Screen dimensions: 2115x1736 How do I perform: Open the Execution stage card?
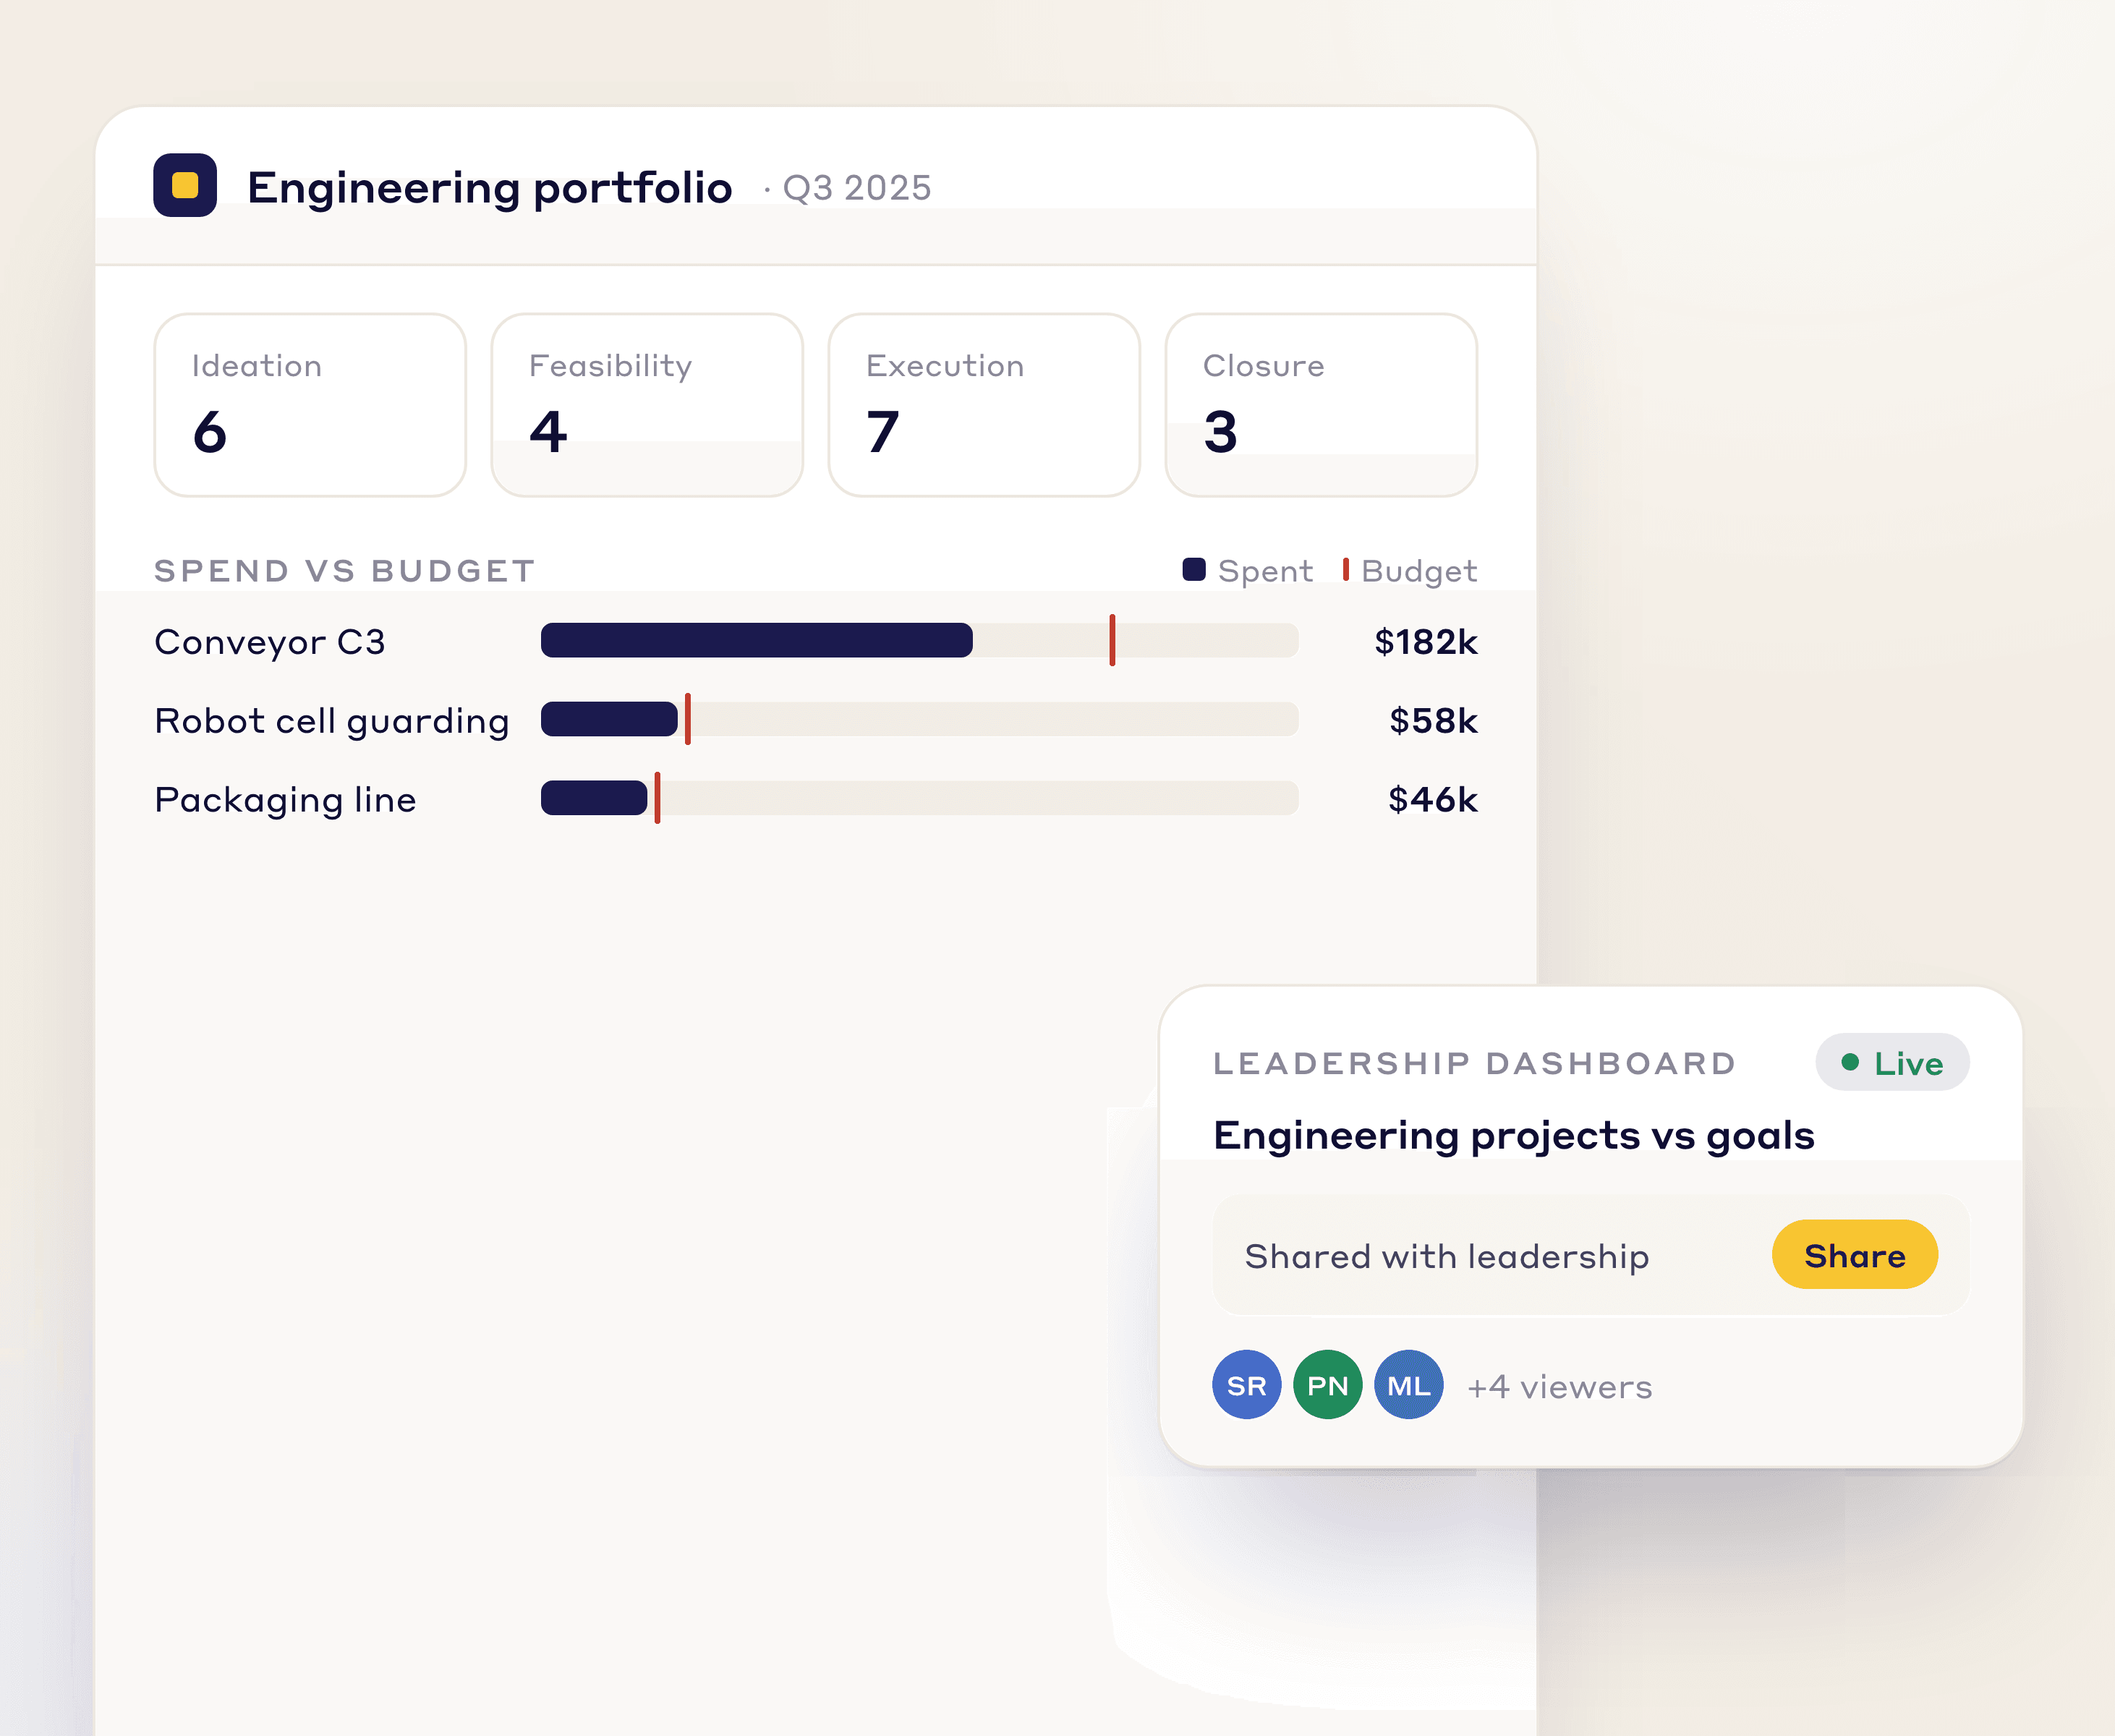984,405
